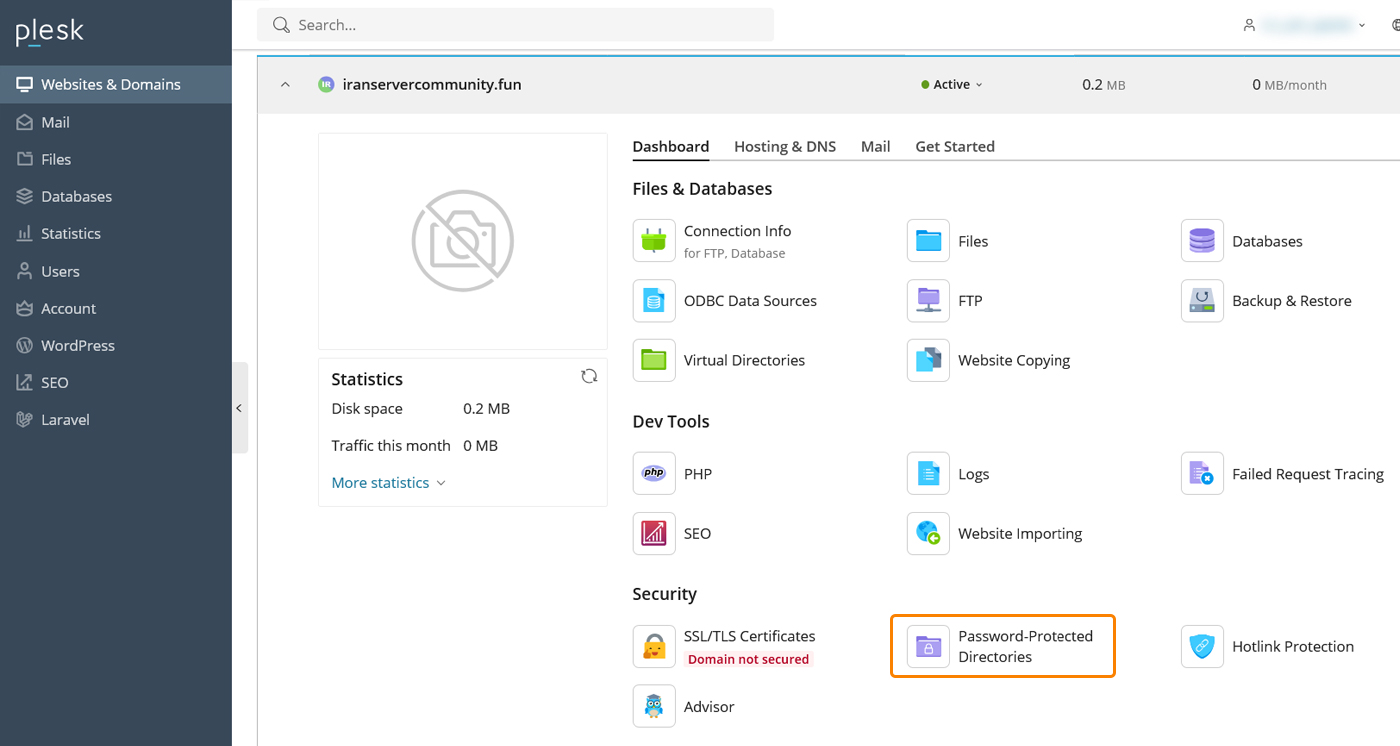This screenshot has height=746, width=1400.
Task: Collapse the iranservercommunity.fun domain row
Action: click(286, 85)
